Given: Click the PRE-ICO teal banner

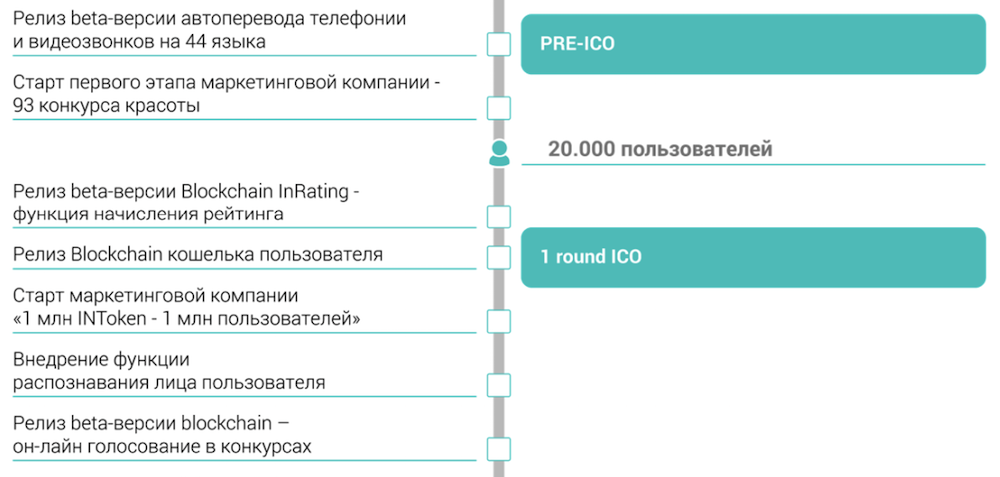Looking at the screenshot, I should click(753, 44).
